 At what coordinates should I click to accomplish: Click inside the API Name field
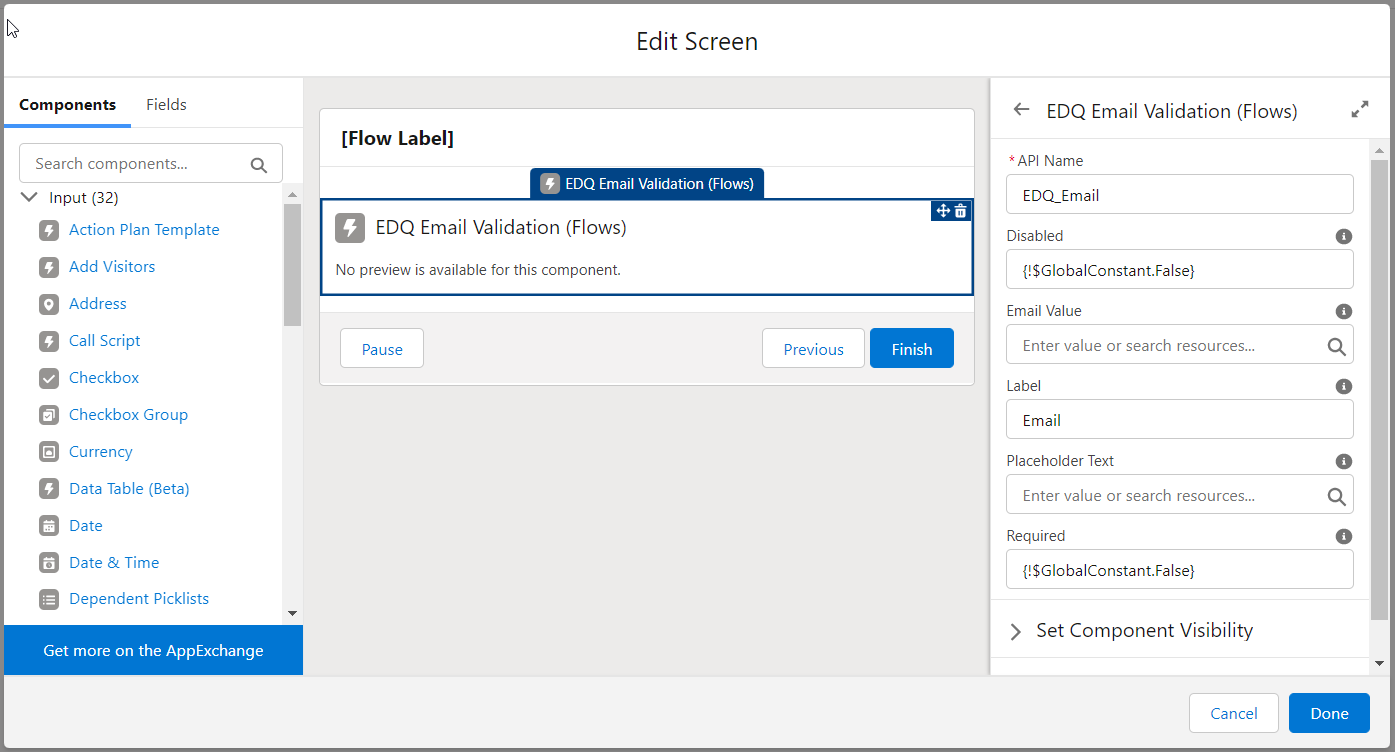(x=1179, y=194)
